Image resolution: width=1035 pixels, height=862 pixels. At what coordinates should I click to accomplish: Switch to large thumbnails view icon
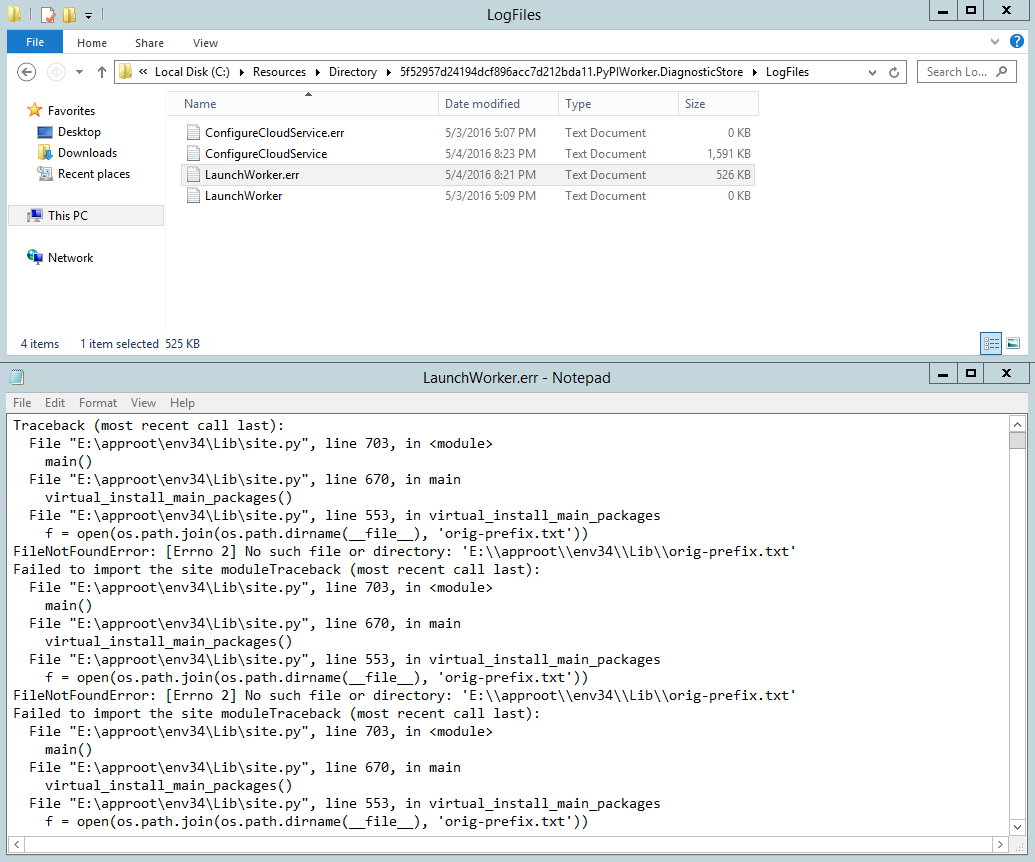[1013, 343]
